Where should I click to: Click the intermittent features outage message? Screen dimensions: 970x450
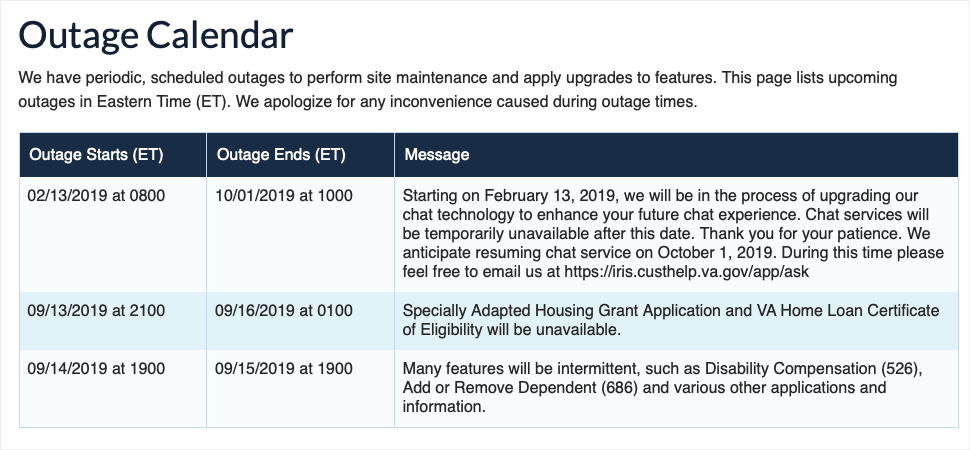coord(660,388)
